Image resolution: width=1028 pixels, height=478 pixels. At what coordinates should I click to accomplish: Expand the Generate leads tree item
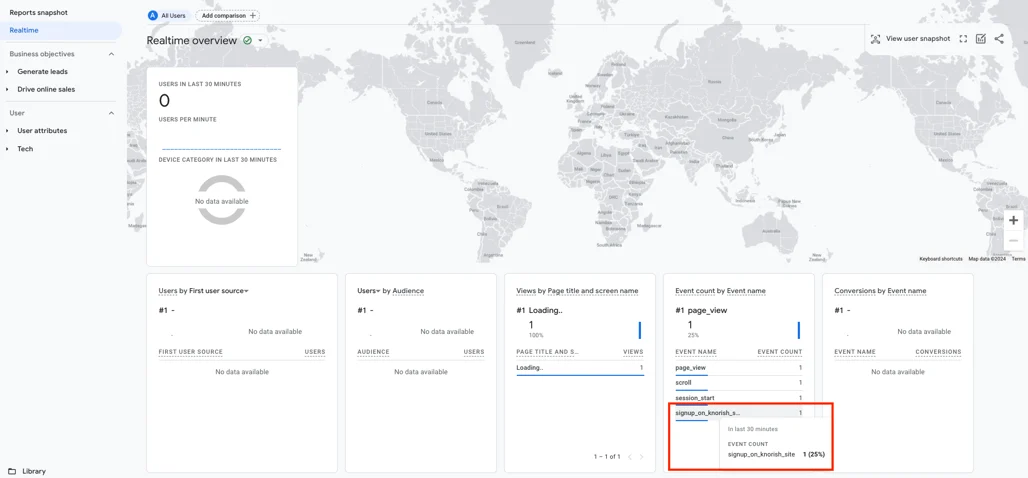tap(7, 72)
